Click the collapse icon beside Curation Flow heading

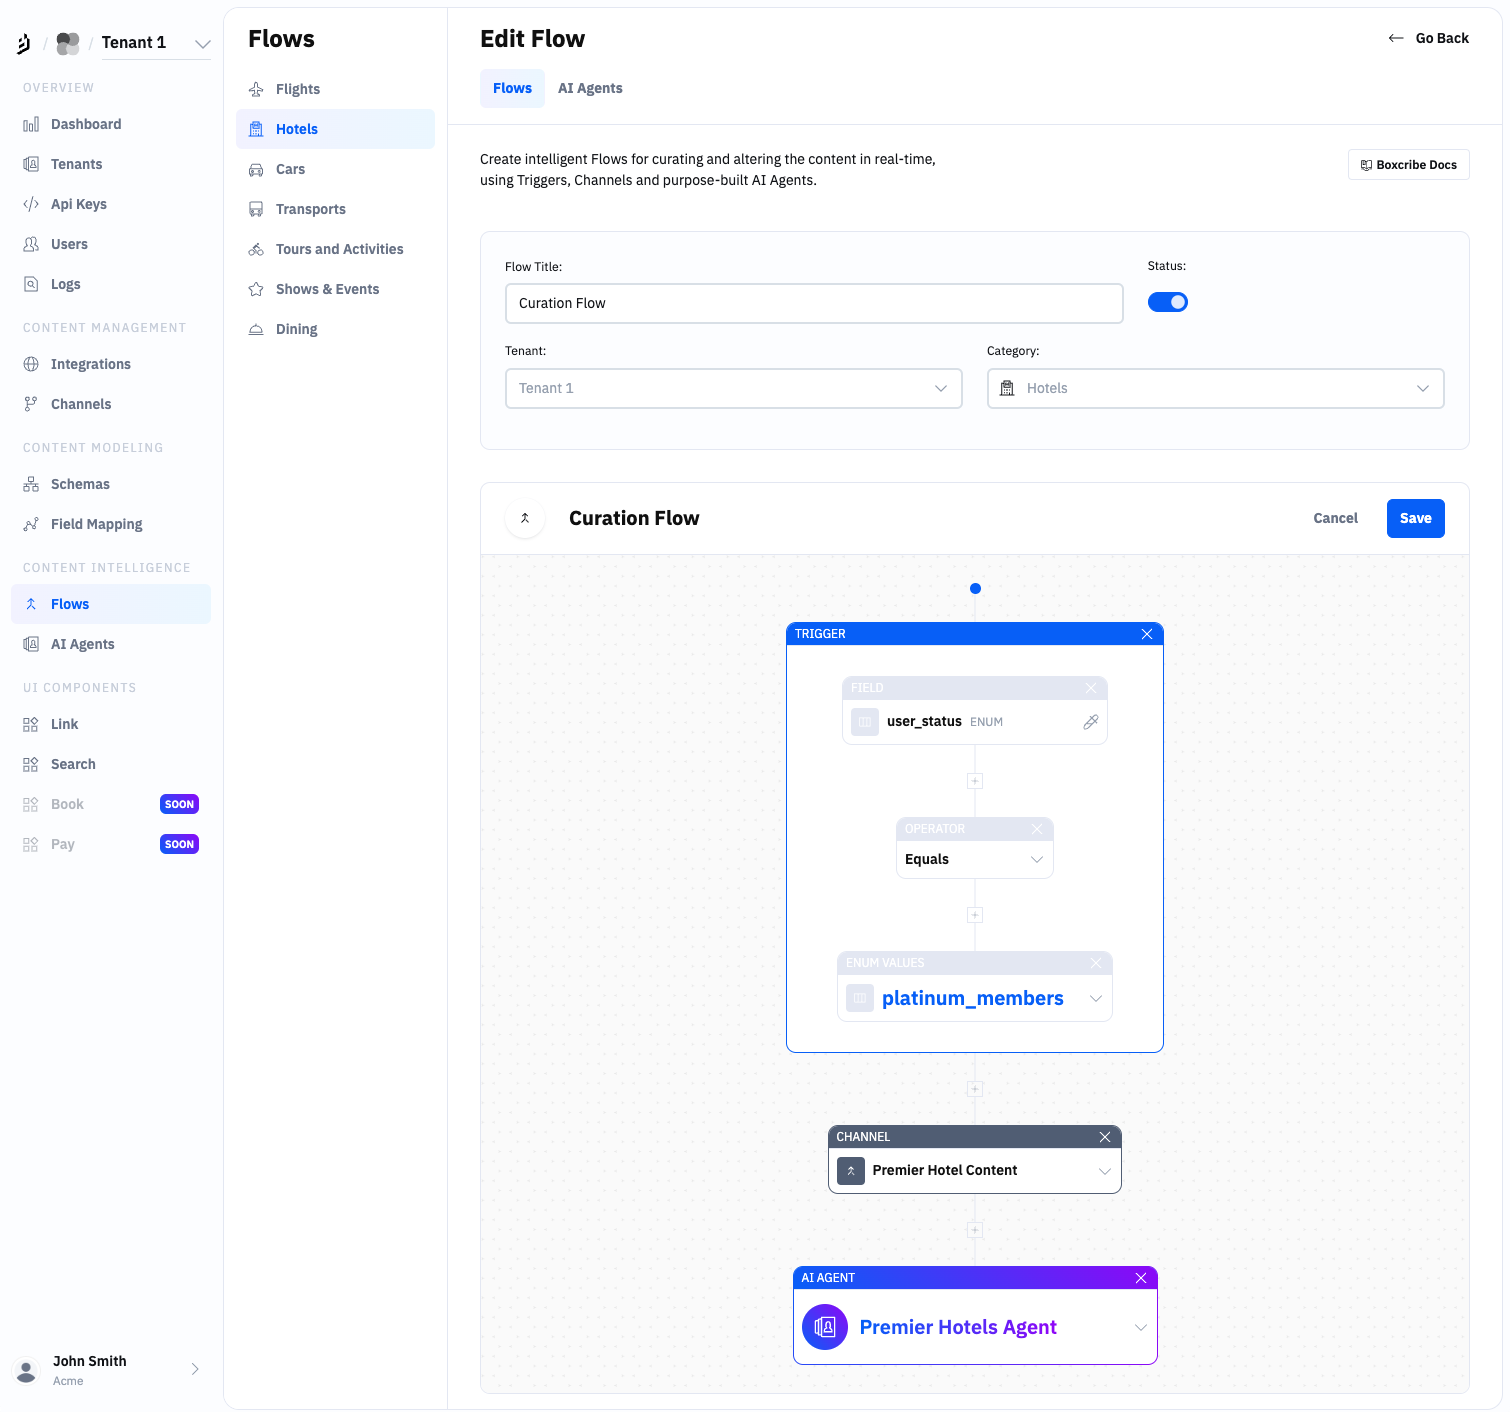pos(525,518)
